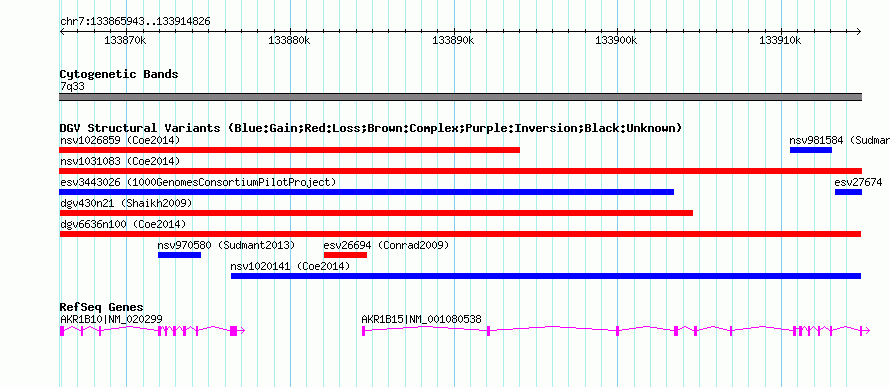890x387 pixels.
Task: Click the red dgv6636n100 loss bar
Action: (x=460, y=234)
